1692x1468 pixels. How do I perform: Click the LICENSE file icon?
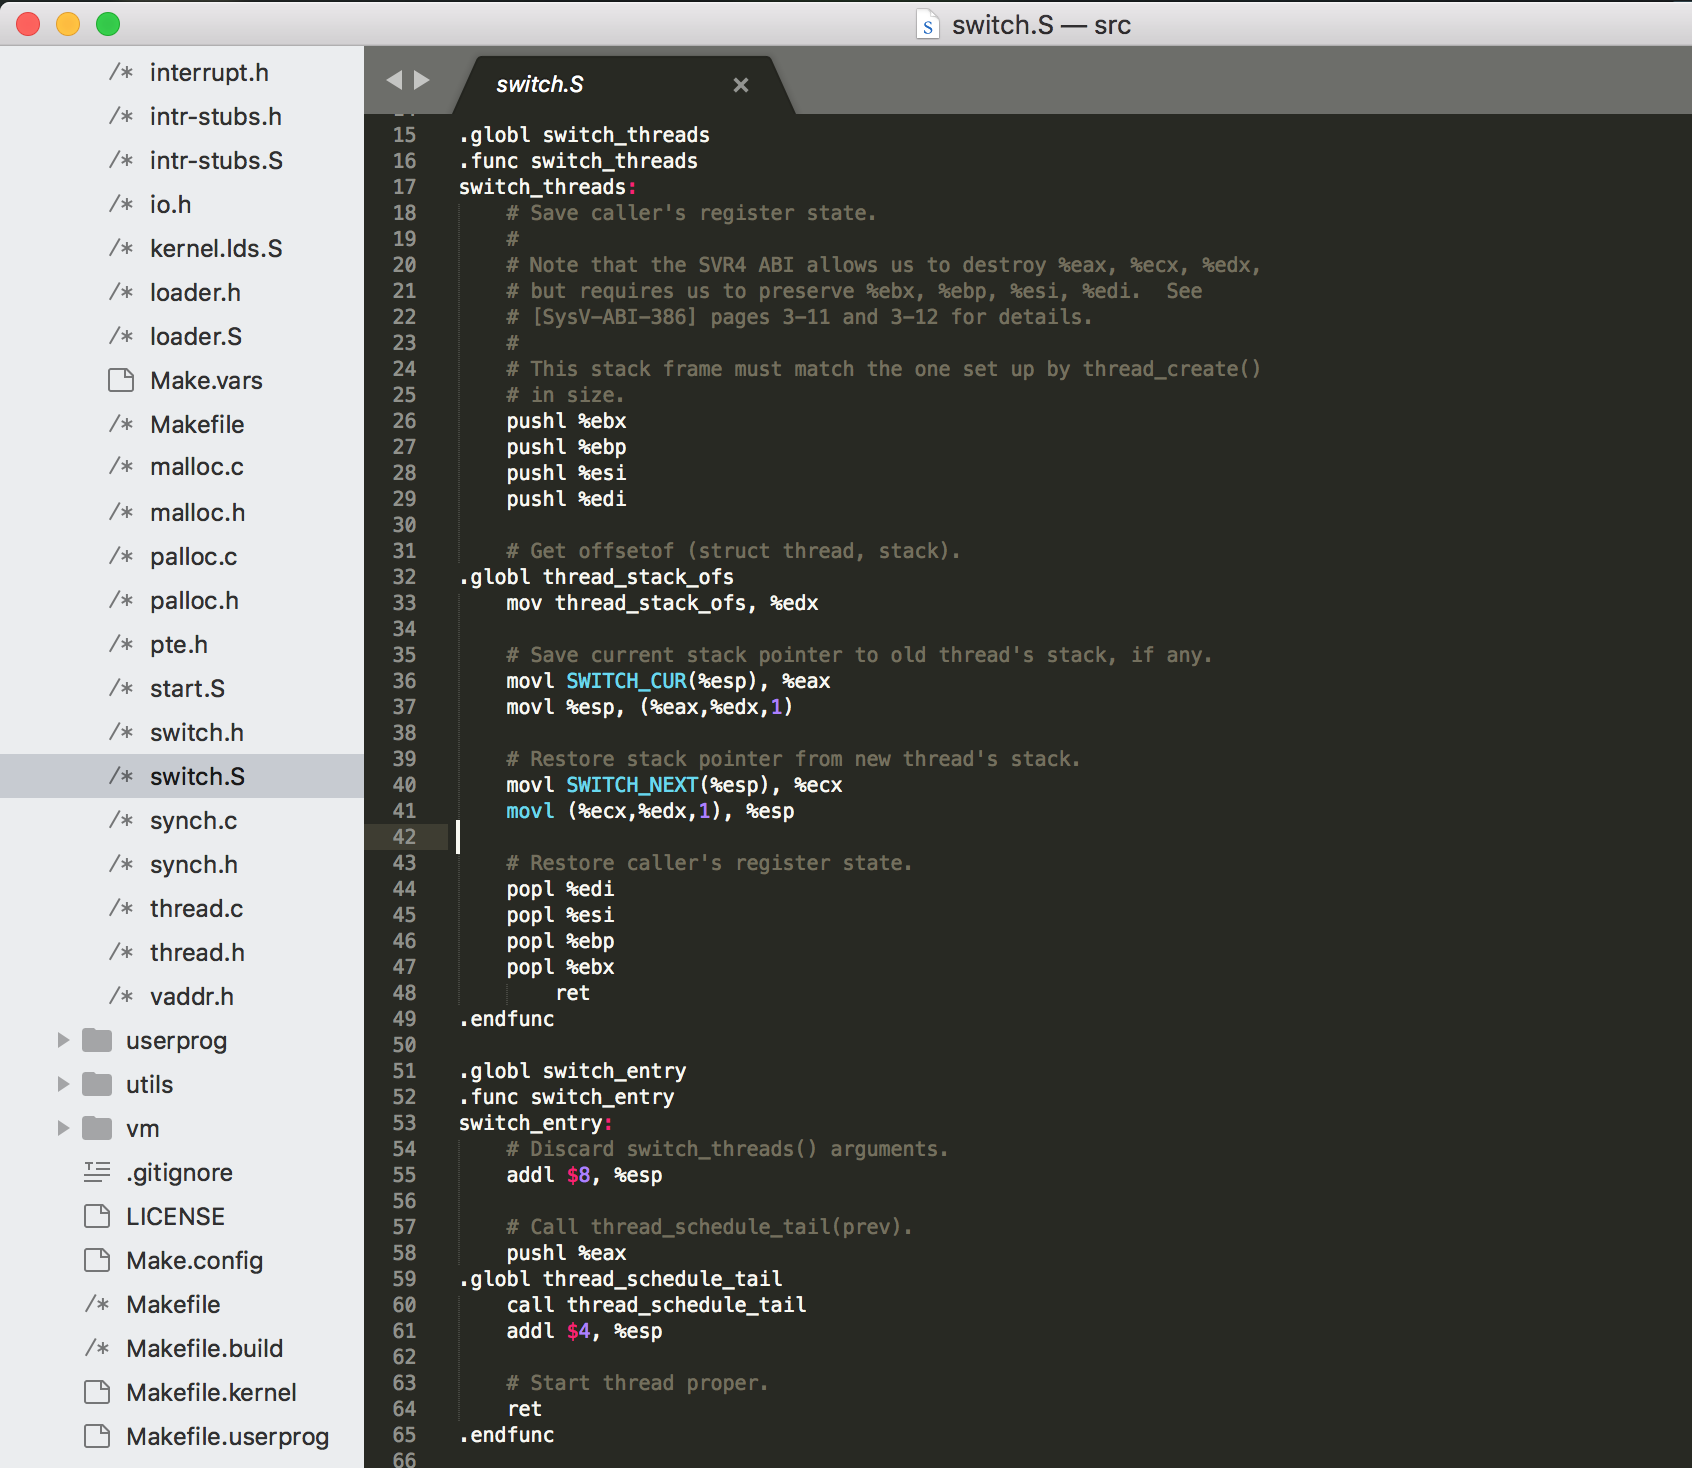(97, 1217)
